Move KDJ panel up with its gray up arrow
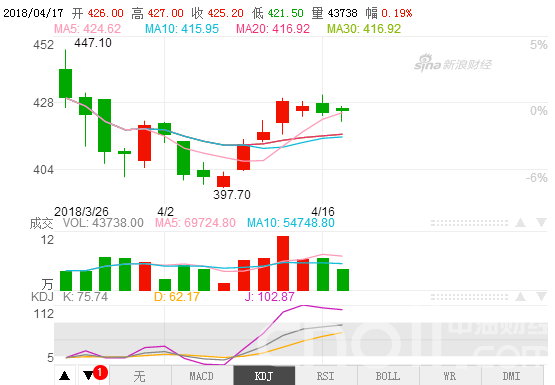 point(520,297)
